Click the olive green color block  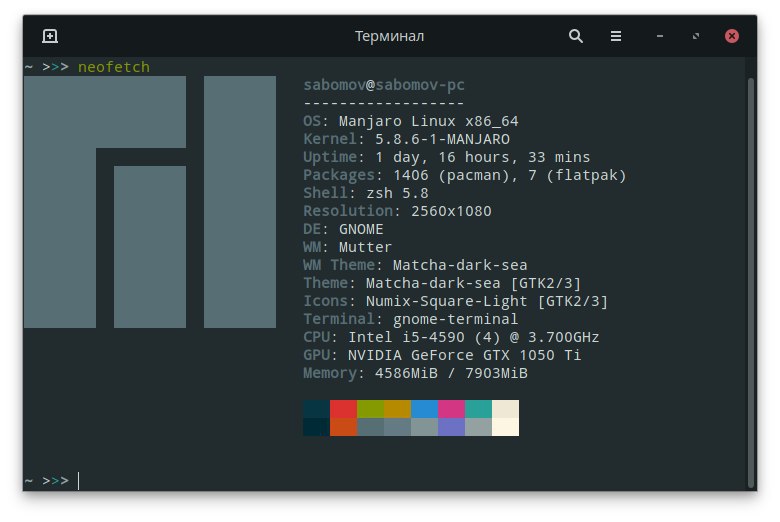tap(370, 409)
